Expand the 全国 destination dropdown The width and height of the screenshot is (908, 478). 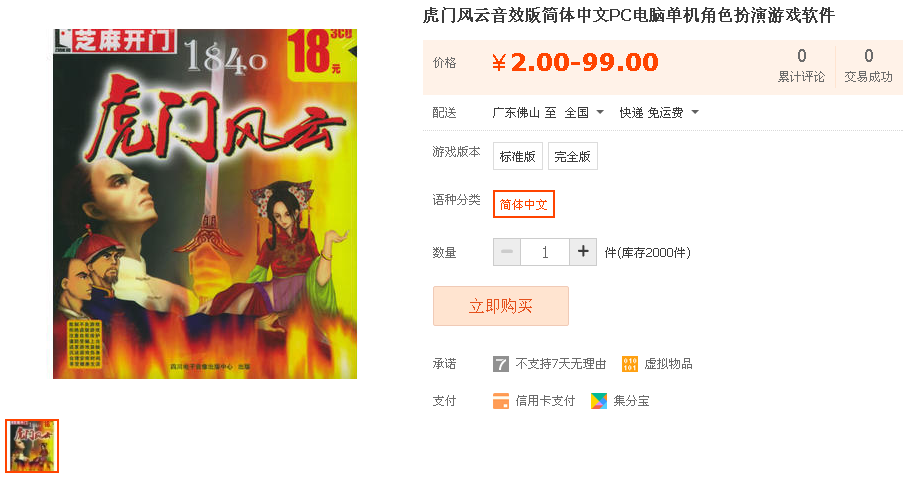[x=584, y=112]
